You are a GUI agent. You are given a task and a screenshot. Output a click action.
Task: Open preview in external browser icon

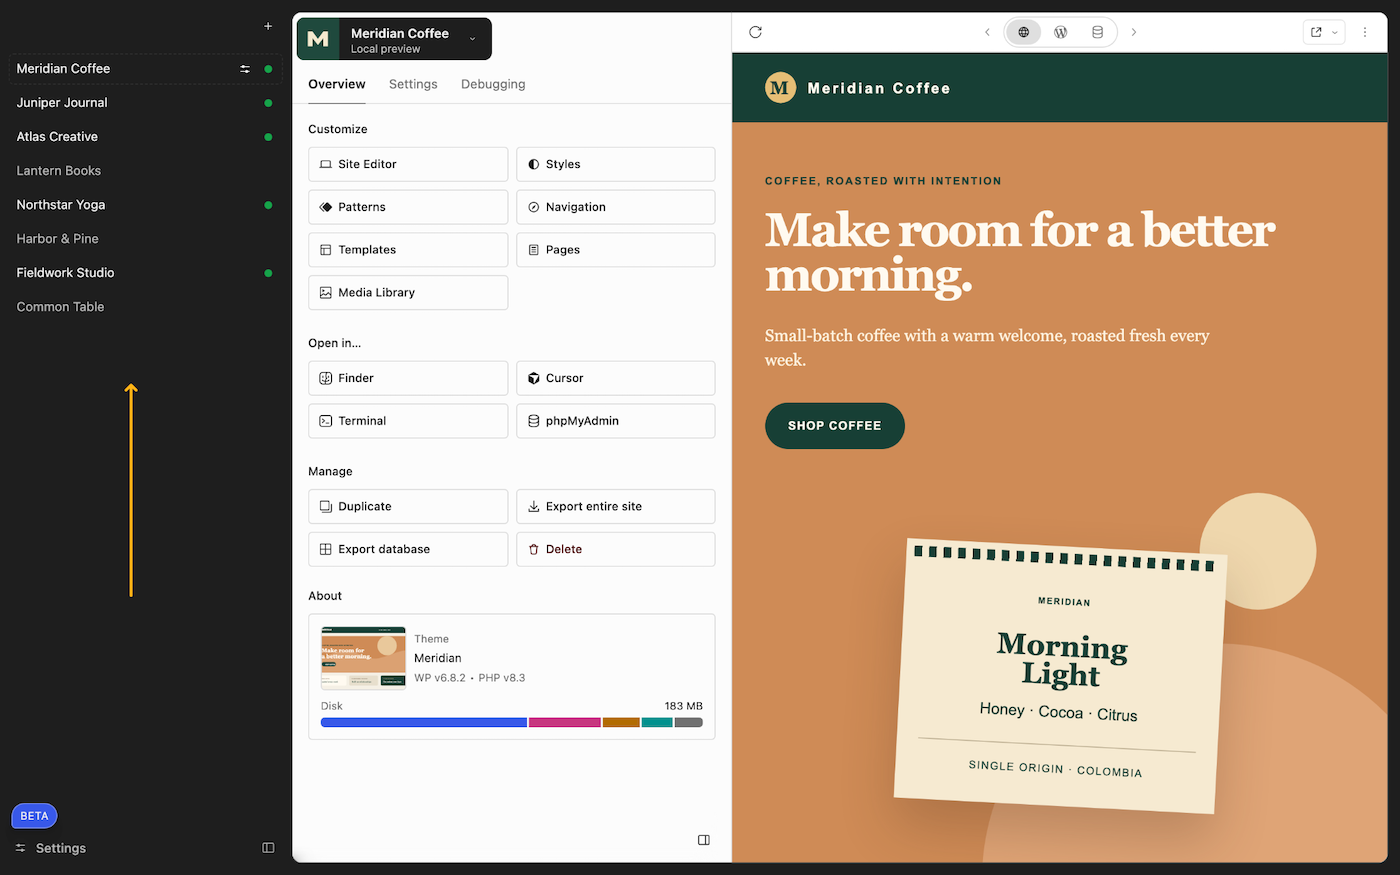(x=1316, y=32)
